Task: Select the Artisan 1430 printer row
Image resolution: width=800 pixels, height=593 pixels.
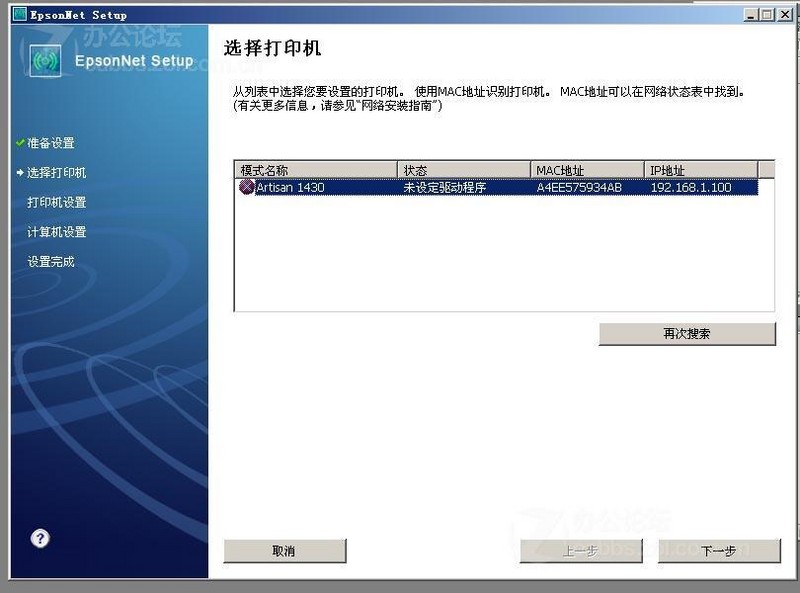Action: point(496,187)
